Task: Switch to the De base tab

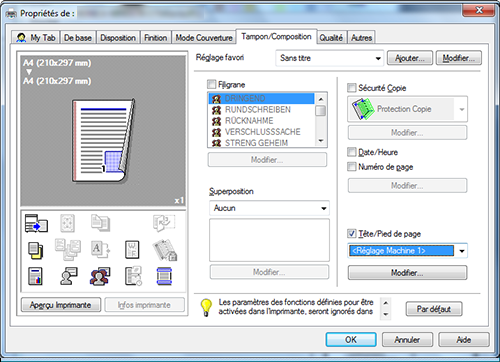Action: (x=78, y=38)
